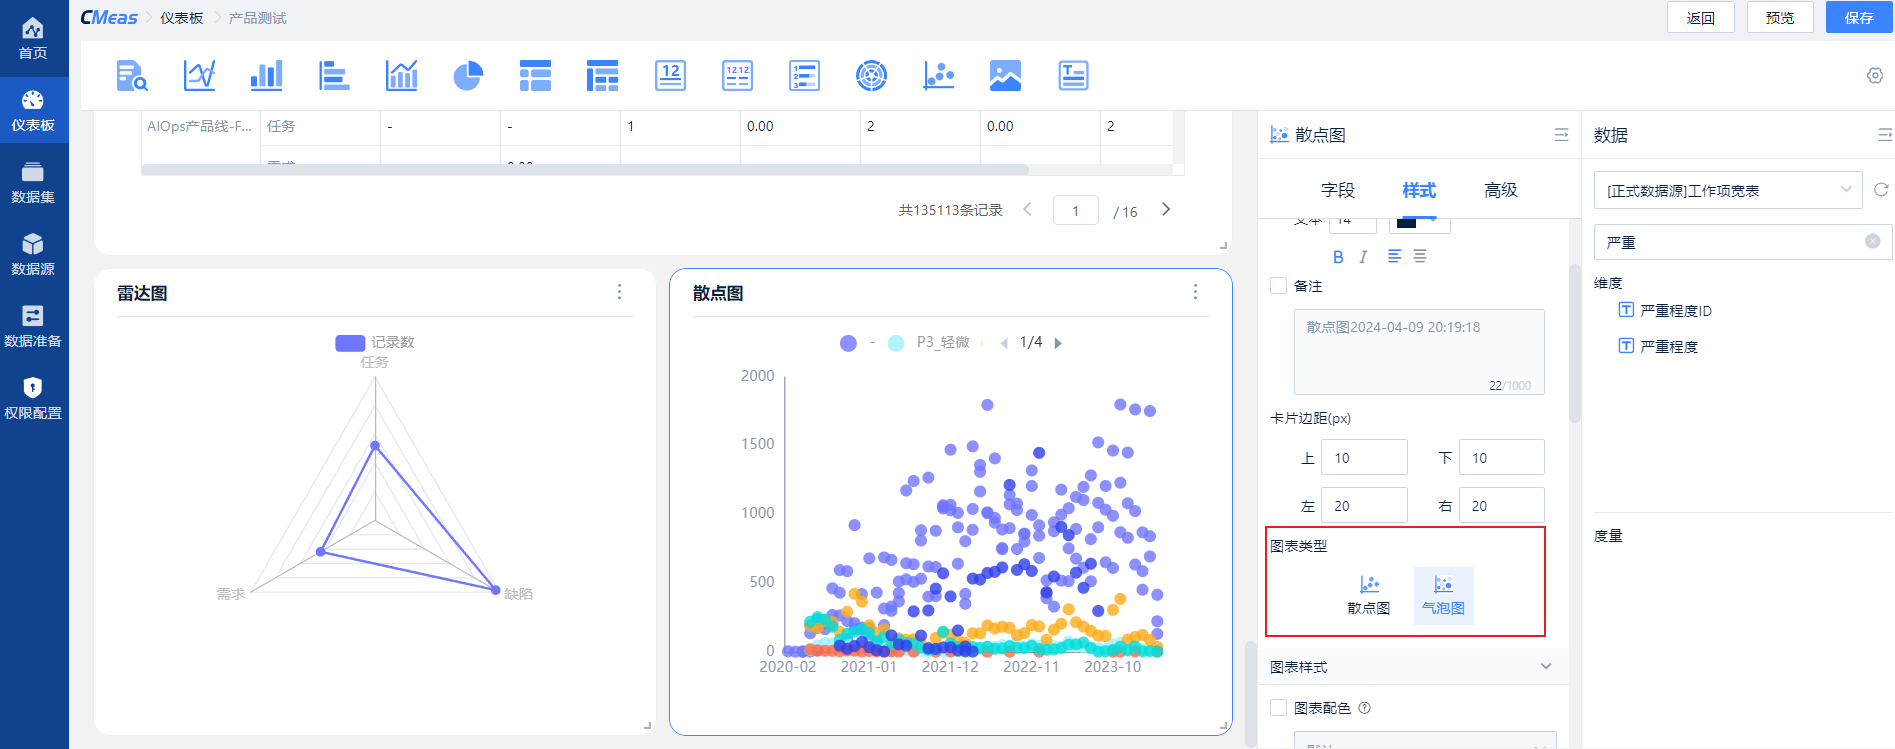Toggle bold text formatting
Screen dimensions: 1895x749
coord(1338,257)
